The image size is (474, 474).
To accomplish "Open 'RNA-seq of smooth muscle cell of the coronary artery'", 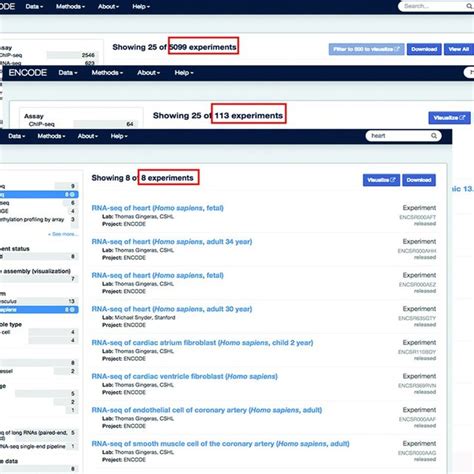I will tap(220, 444).
